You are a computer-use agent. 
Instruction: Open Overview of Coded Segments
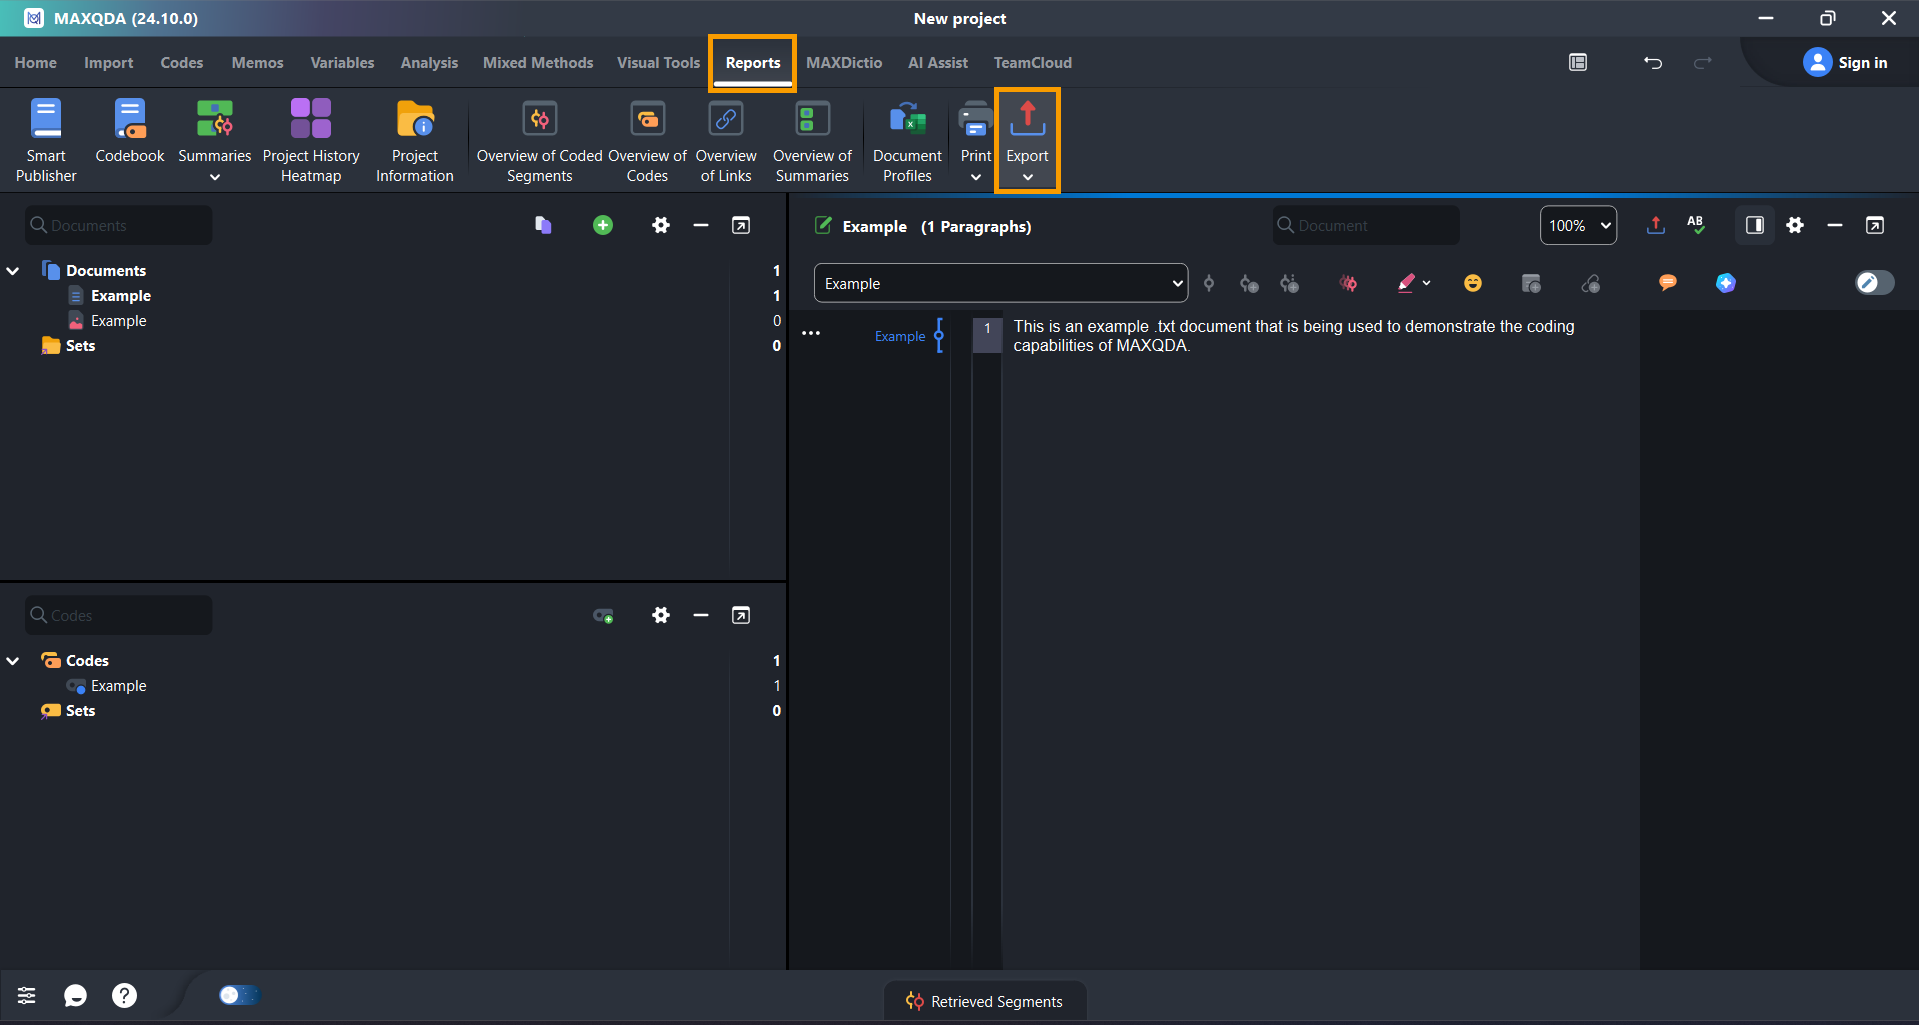point(539,140)
